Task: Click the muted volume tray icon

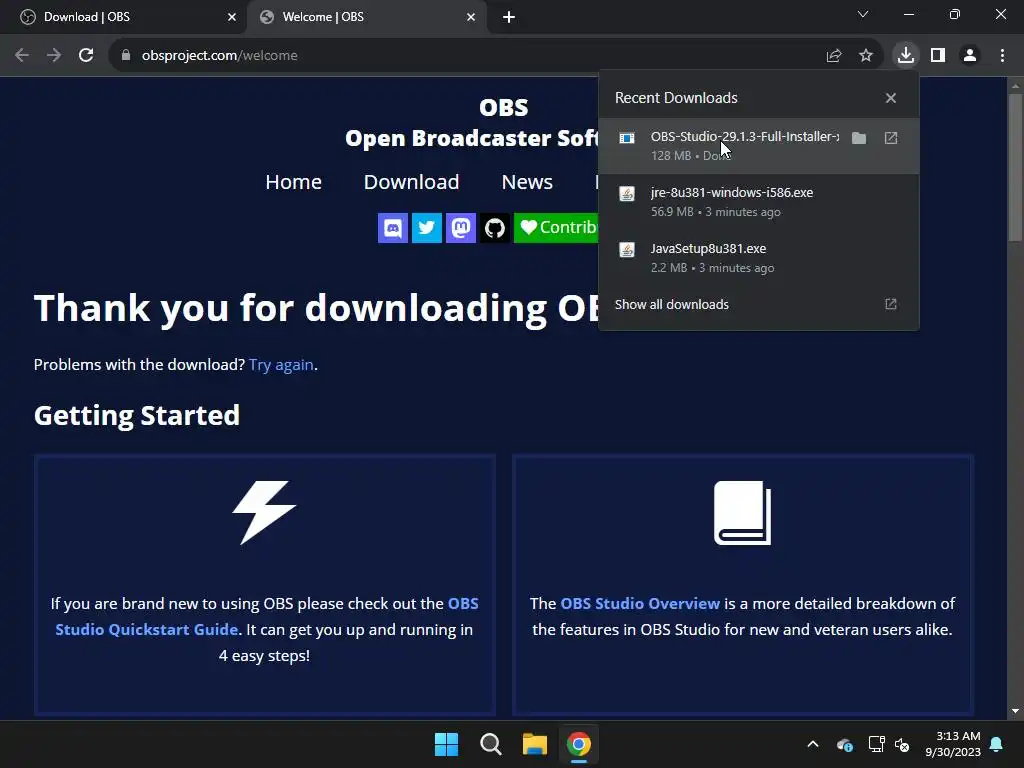Action: 902,744
